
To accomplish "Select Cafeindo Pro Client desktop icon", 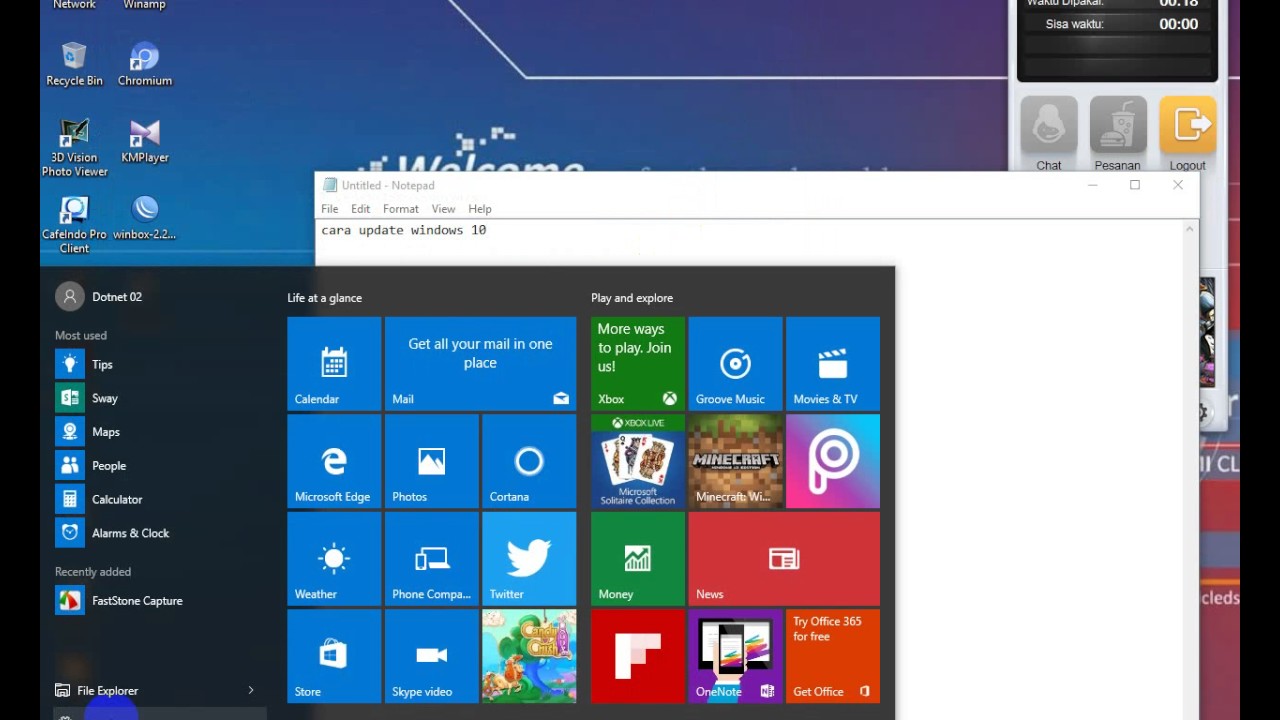I will click(74, 225).
